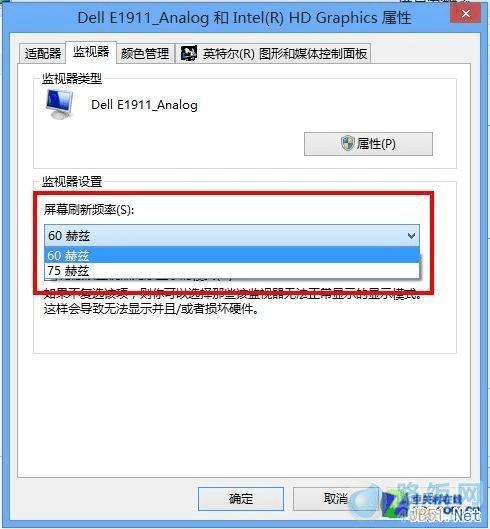Click the shield icon on 属性 button
Screen dimensions: 490x529
click(347, 144)
